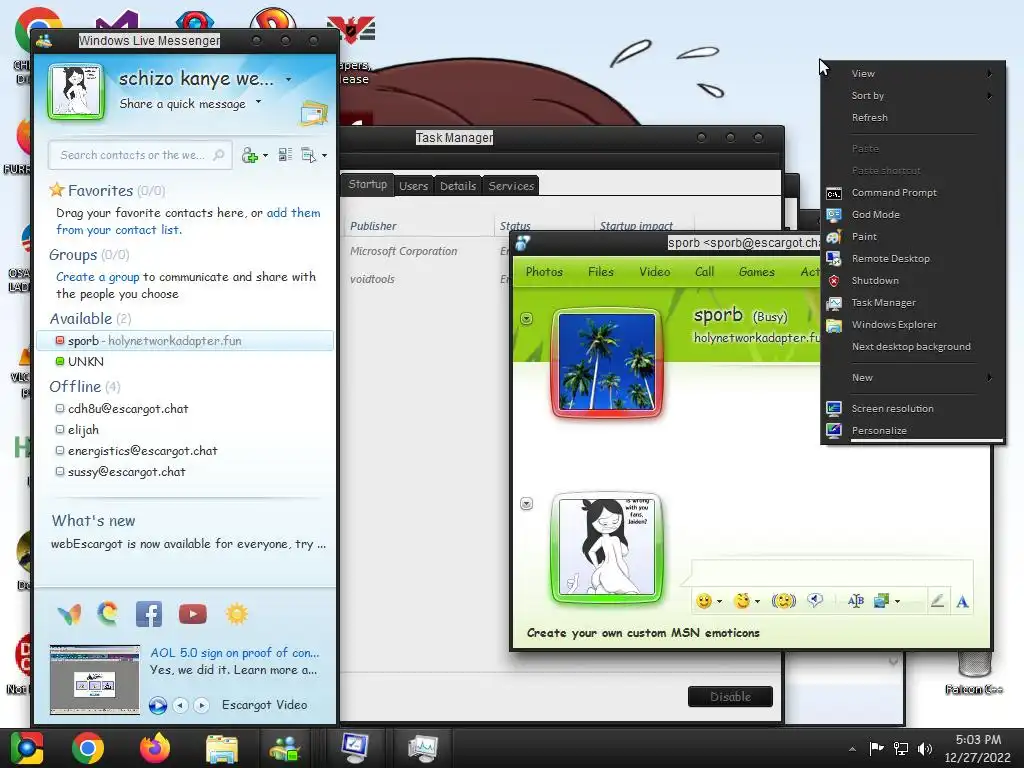Click the voice clip icon in chat toolbar
This screenshot has height=768, width=1024.
point(815,600)
